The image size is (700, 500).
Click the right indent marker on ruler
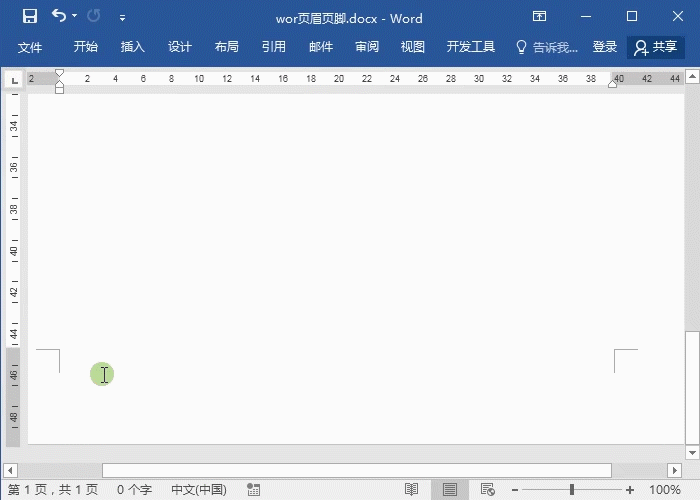[612, 83]
